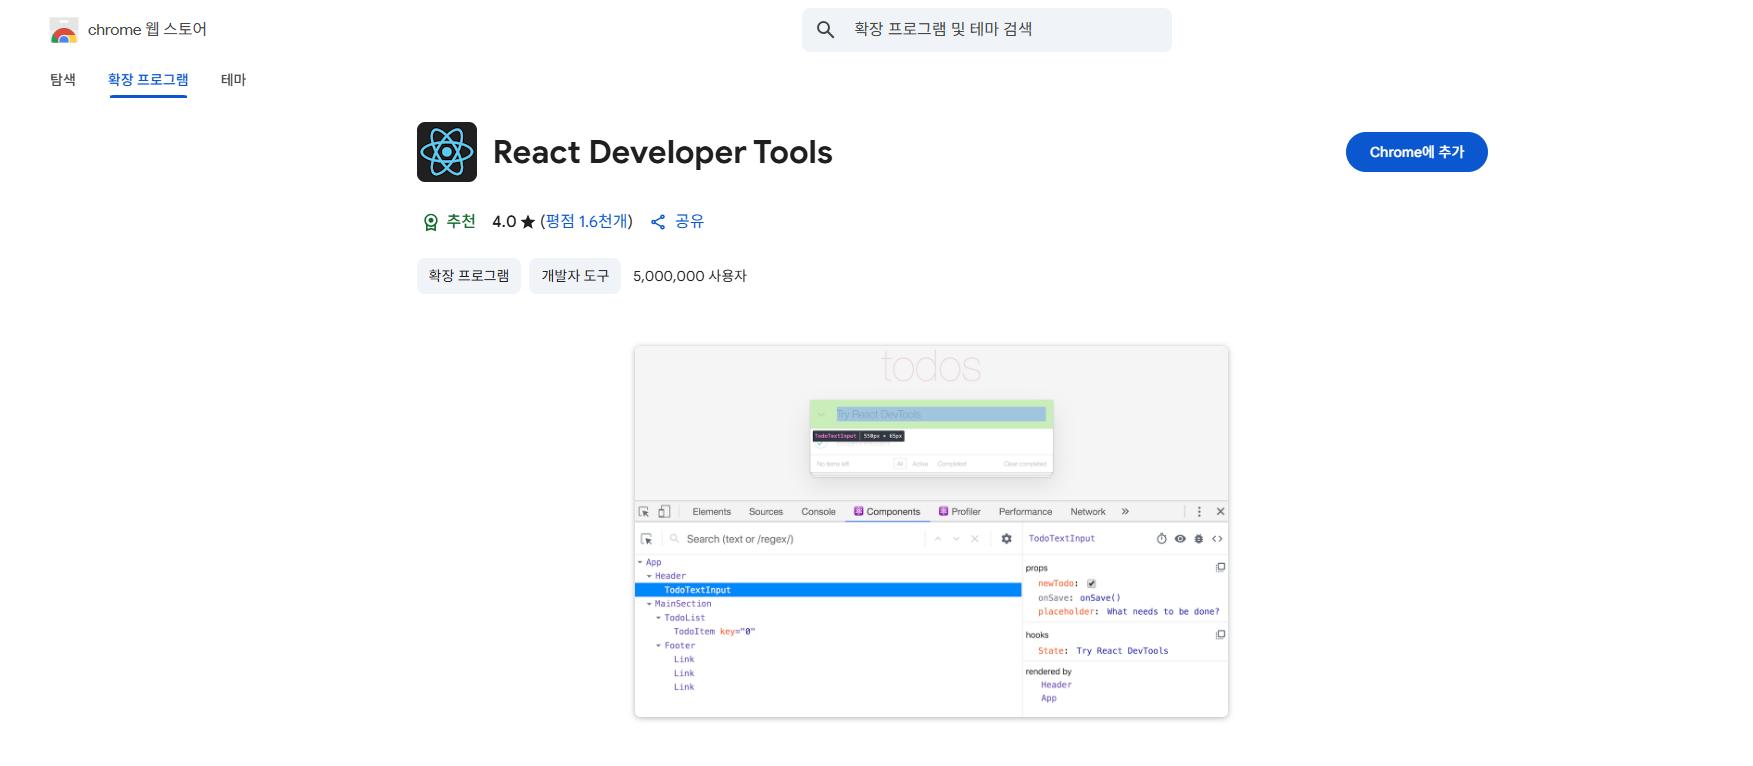Click the 추천 featured badge

pyautogui.click(x=449, y=222)
